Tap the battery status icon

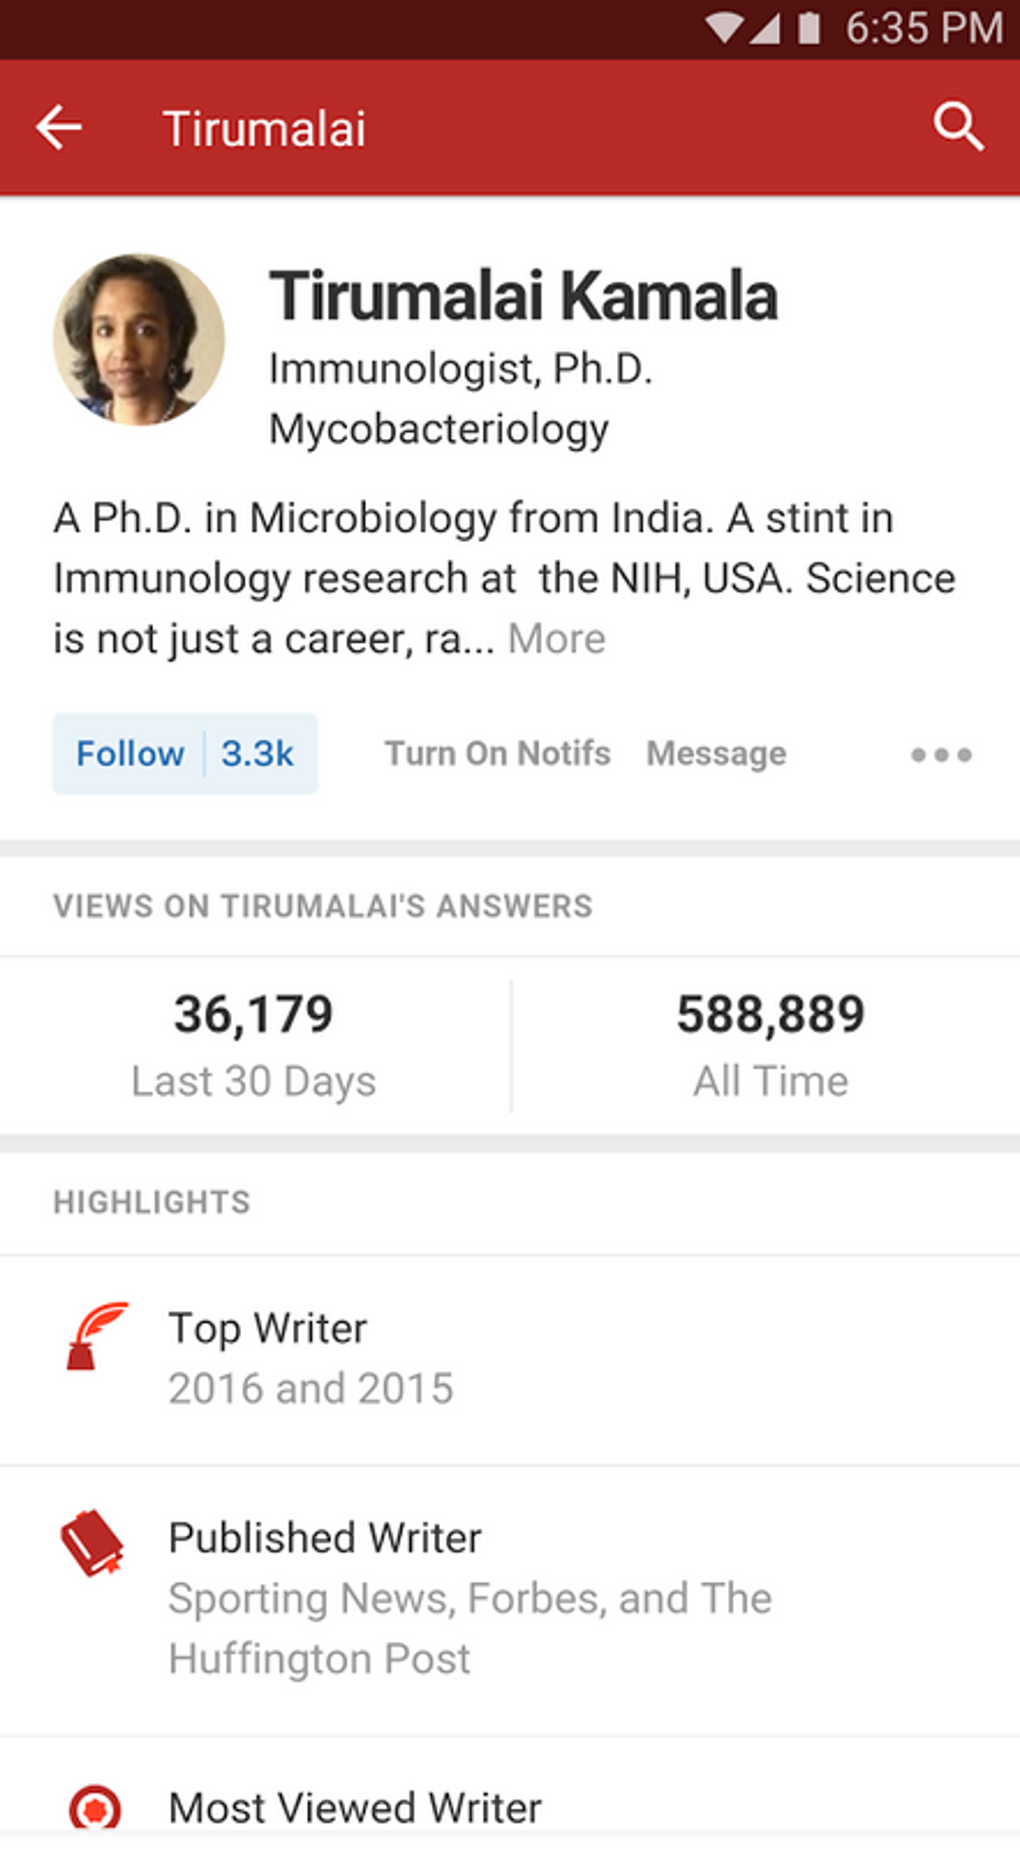(809, 28)
